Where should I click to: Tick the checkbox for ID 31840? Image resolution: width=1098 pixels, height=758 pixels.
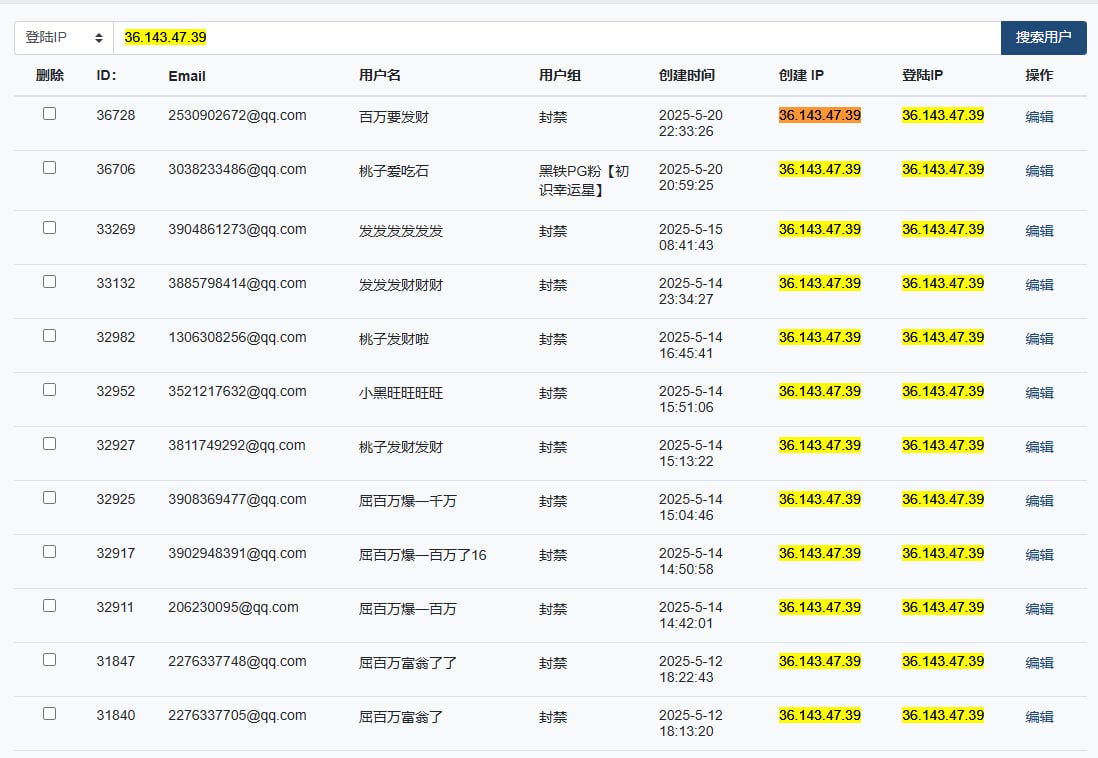pyautogui.click(x=49, y=714)
